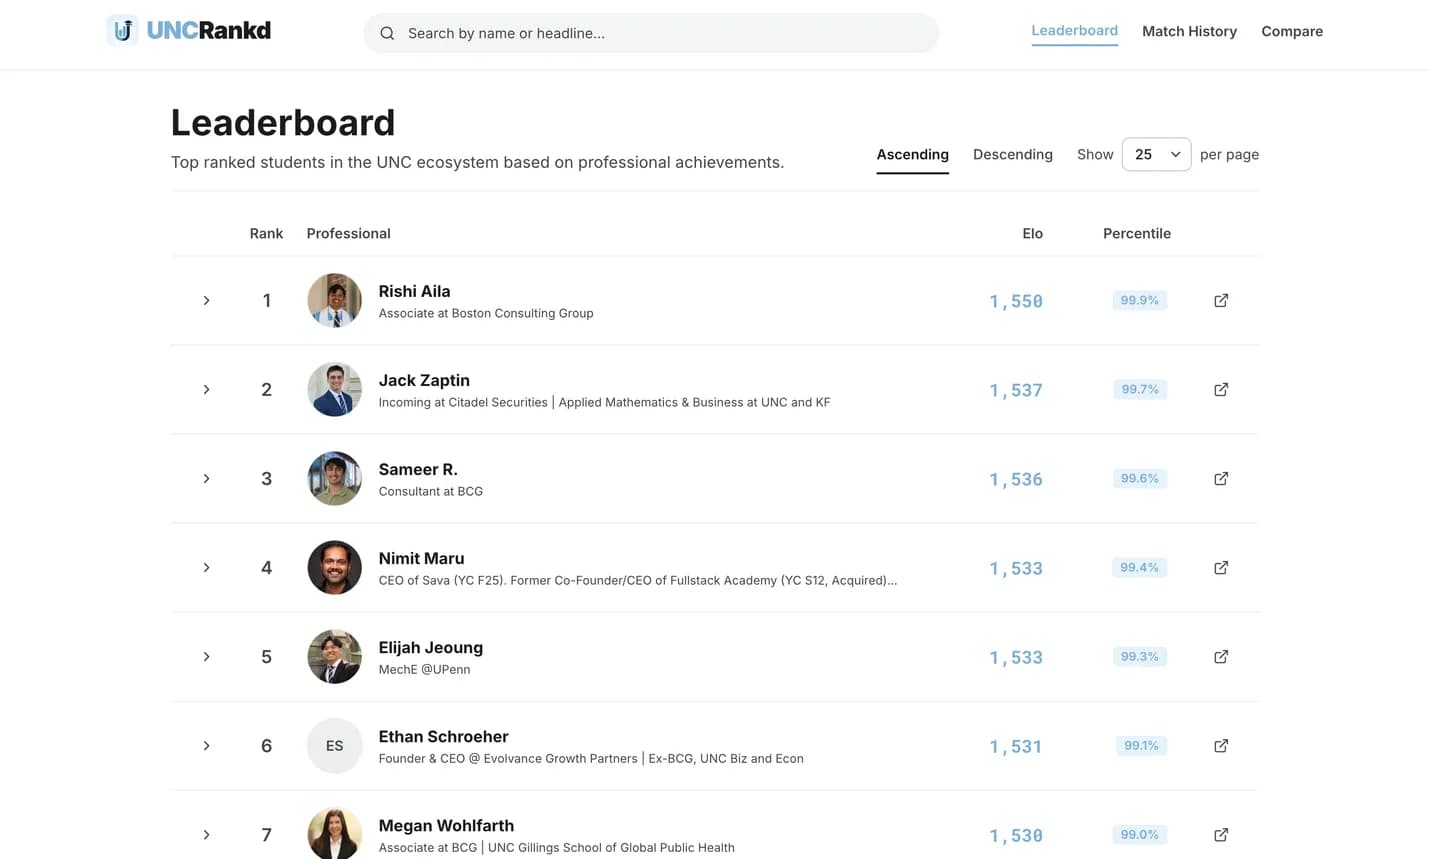Click Jack Zaptin's profile photo
1430x859 pixels.
[334, 389]
